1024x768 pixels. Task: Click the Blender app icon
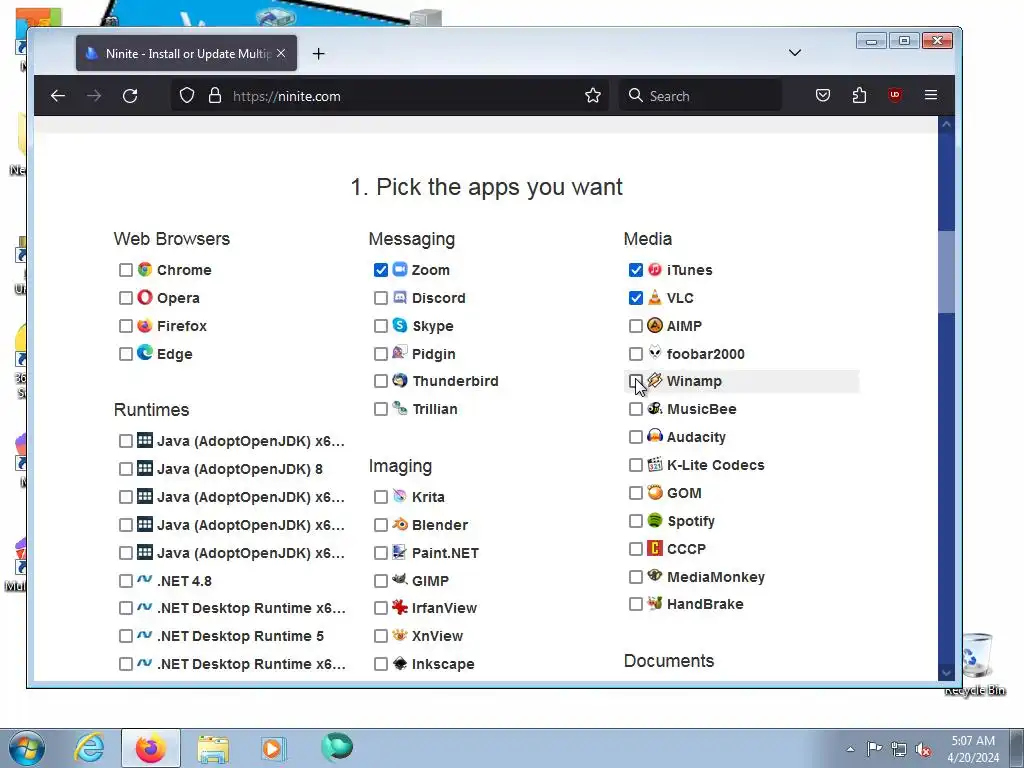(x=400, y=524)
